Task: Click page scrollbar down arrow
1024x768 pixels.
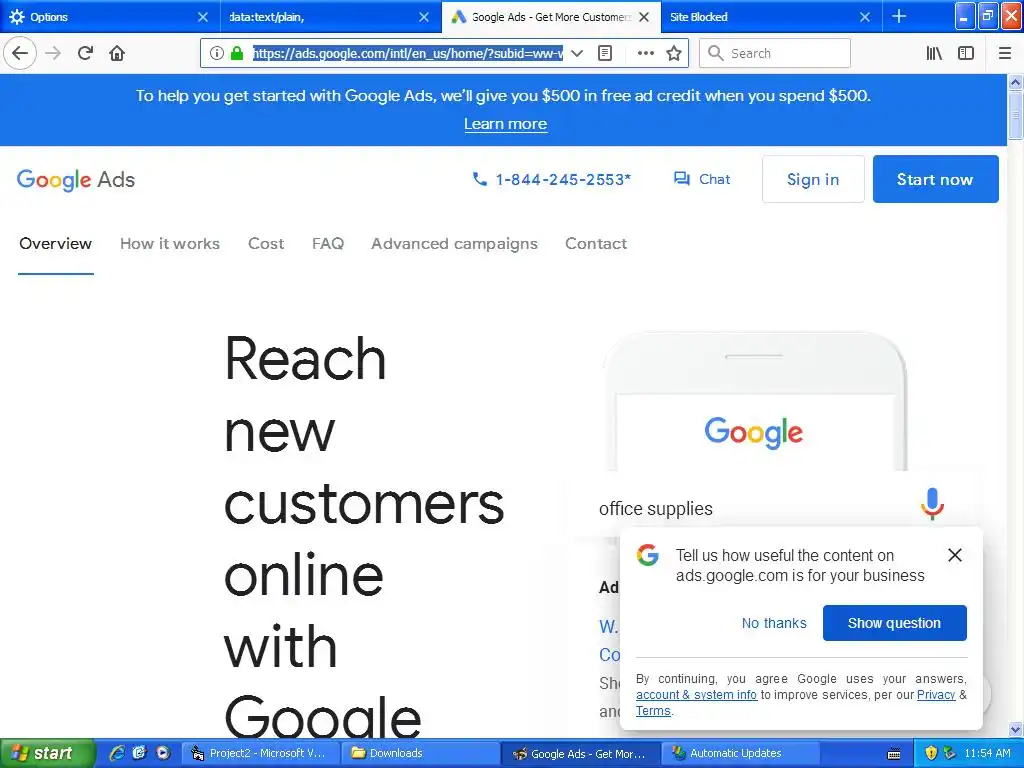Action: pyautogui.click(x=1016, y=729)
